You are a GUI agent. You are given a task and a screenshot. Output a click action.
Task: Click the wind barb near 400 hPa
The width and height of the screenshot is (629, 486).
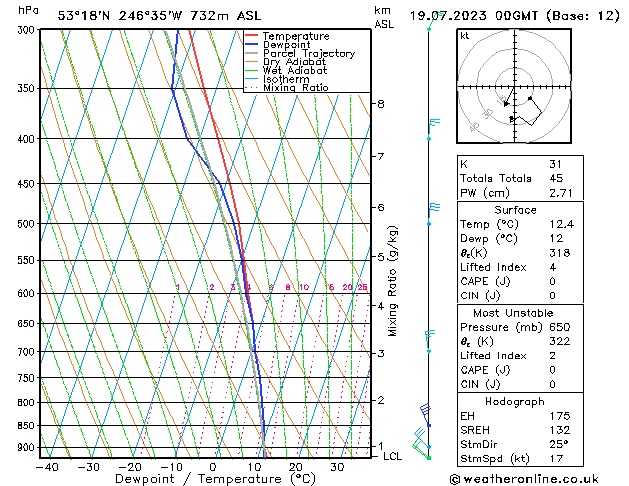click(434, 129)
